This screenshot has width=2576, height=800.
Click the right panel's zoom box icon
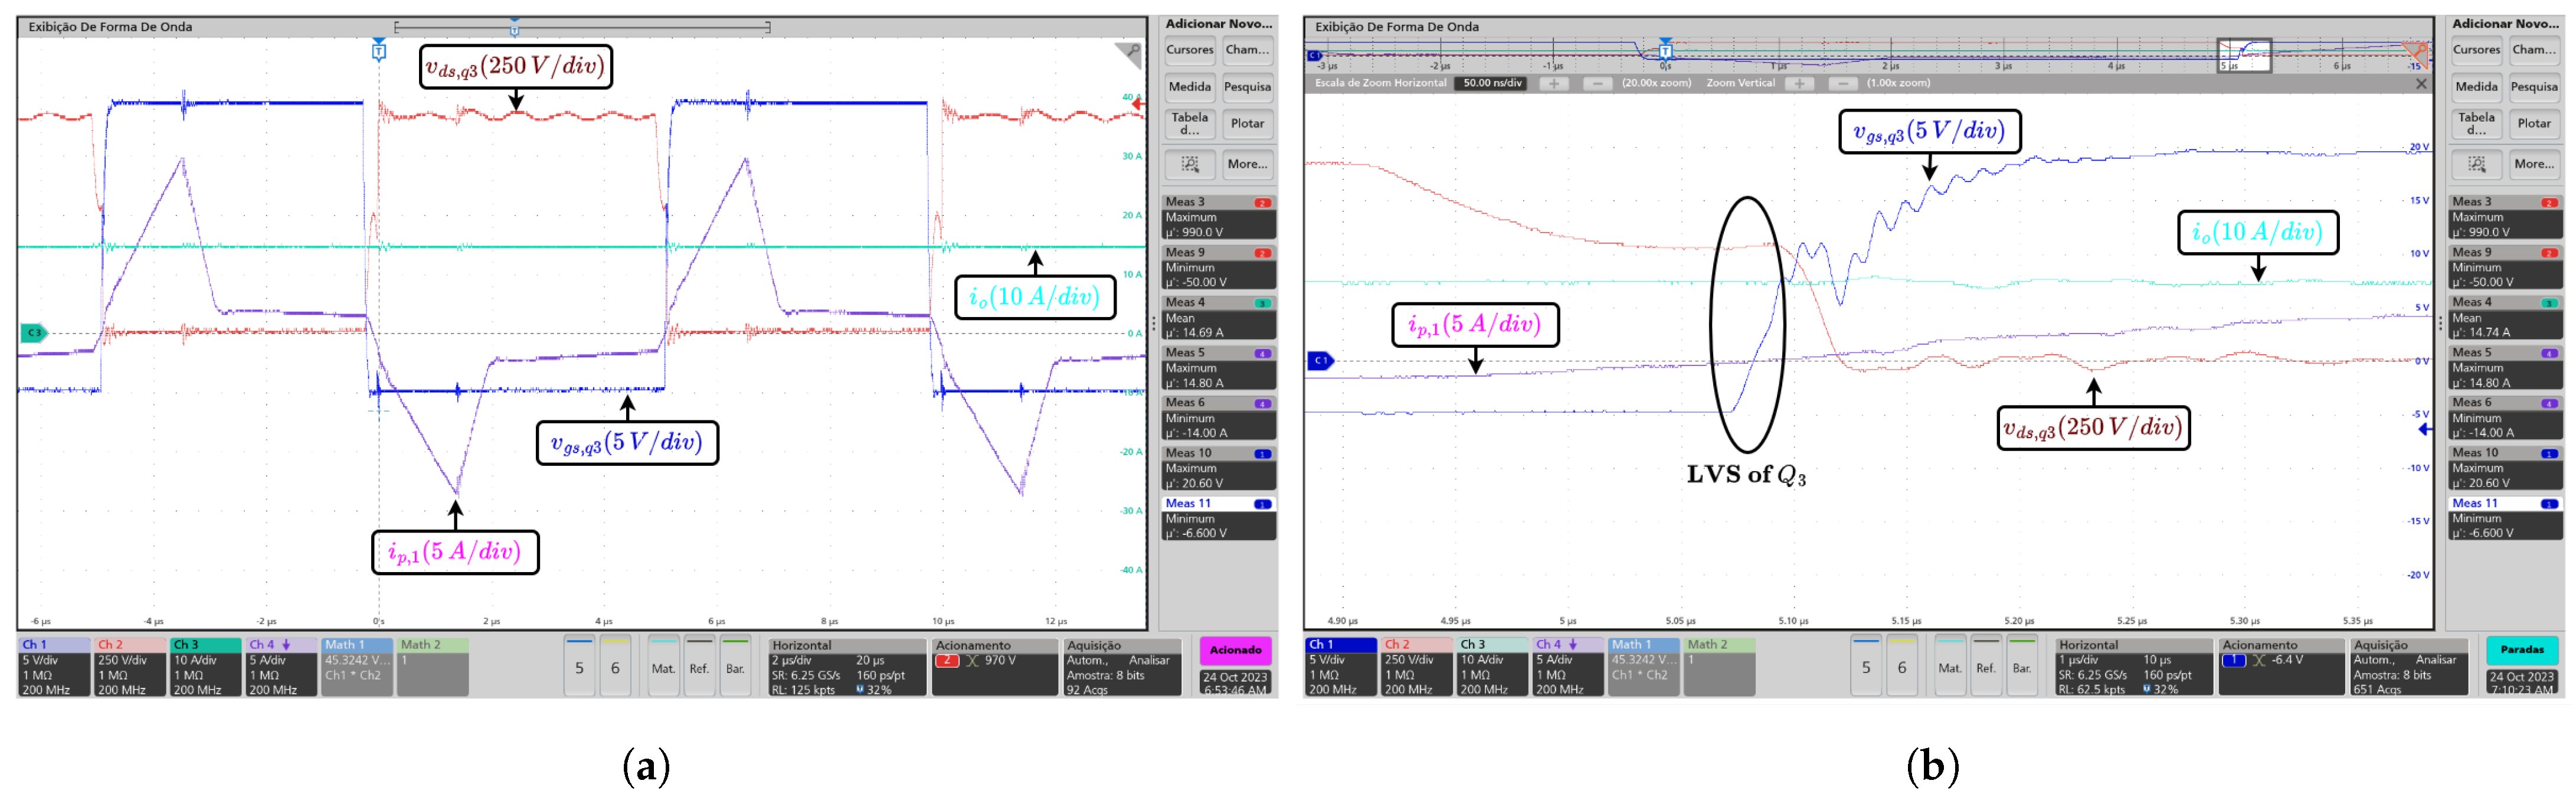coord(2476,164)
